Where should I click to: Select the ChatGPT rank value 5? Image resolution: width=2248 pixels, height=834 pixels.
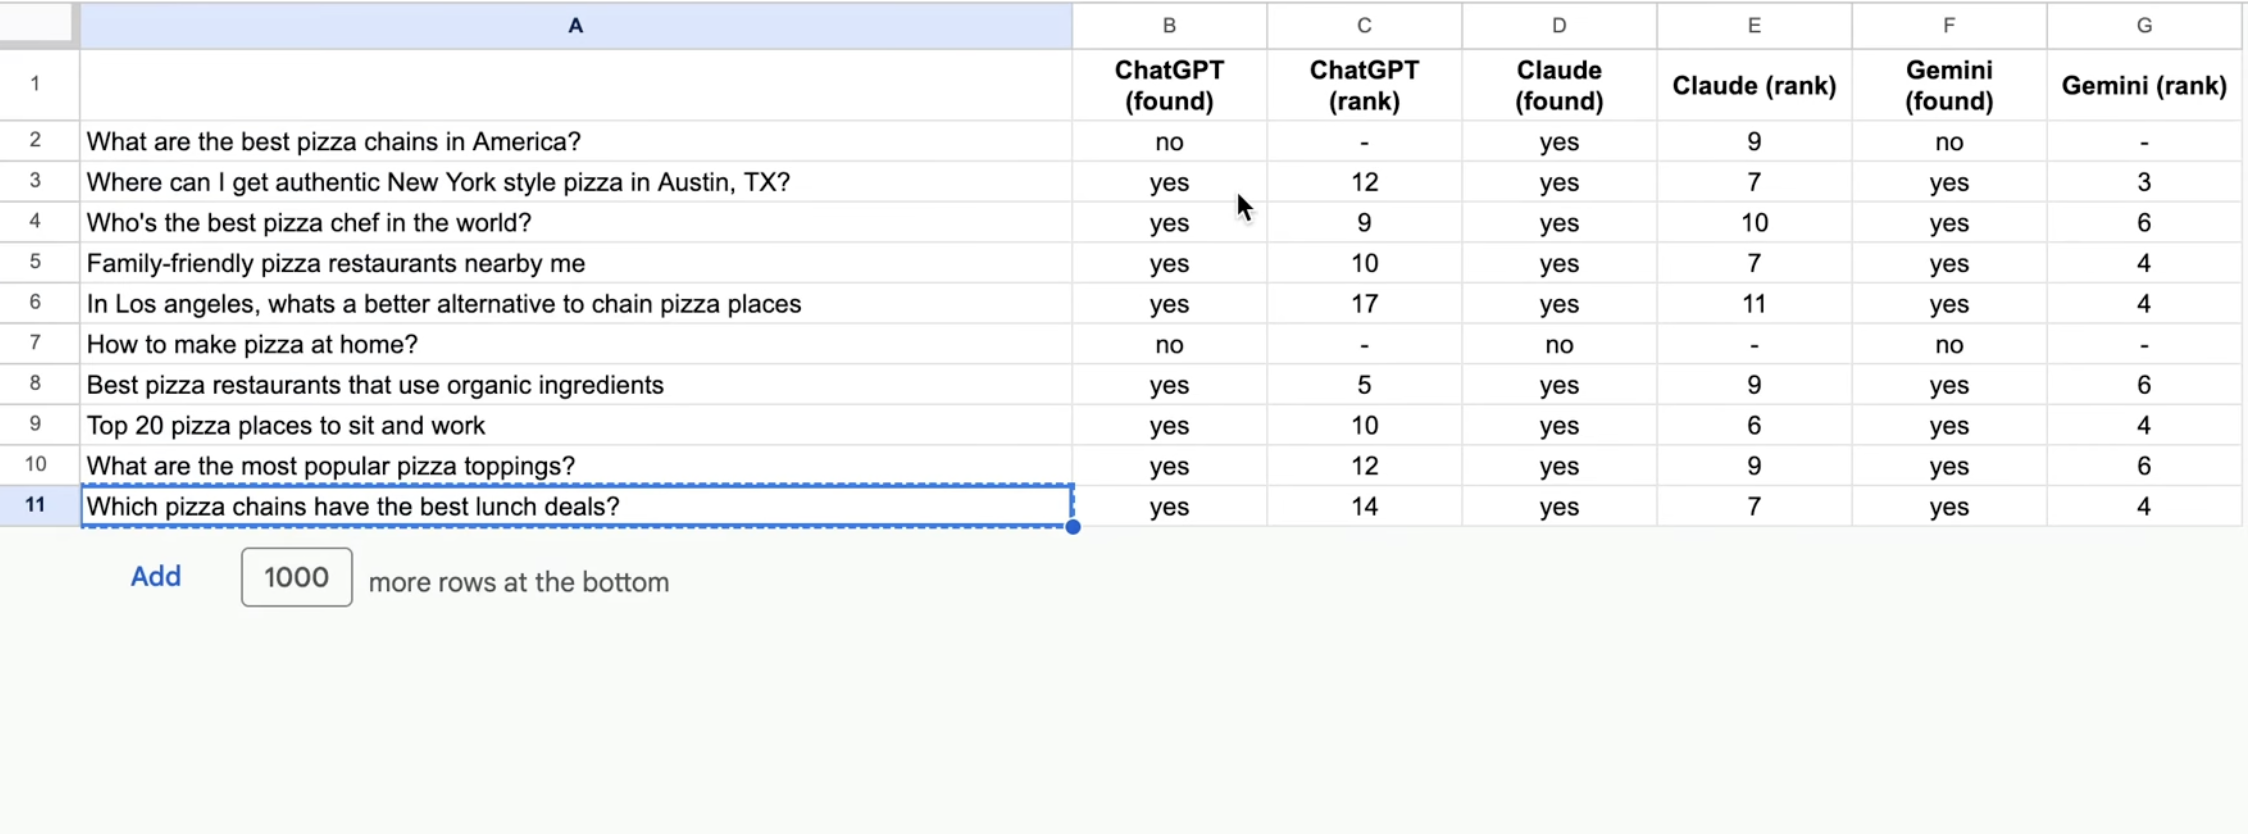point(1364,385)
